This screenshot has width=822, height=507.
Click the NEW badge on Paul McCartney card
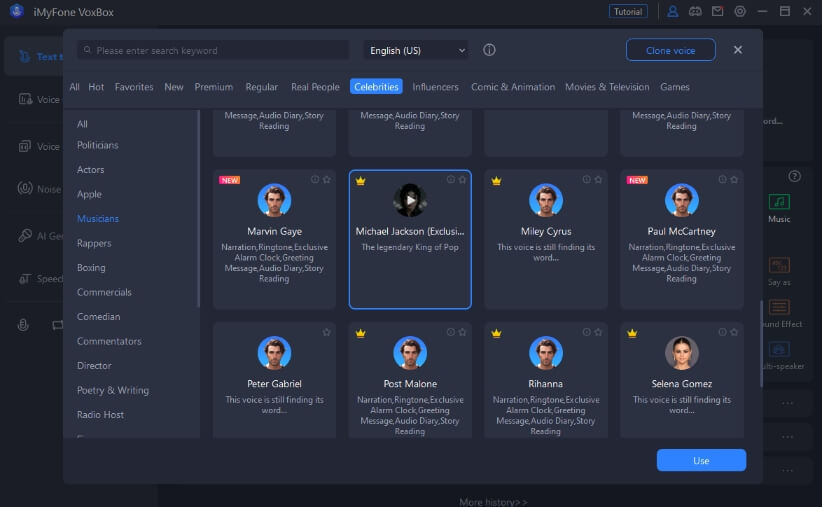coord(637,180)
